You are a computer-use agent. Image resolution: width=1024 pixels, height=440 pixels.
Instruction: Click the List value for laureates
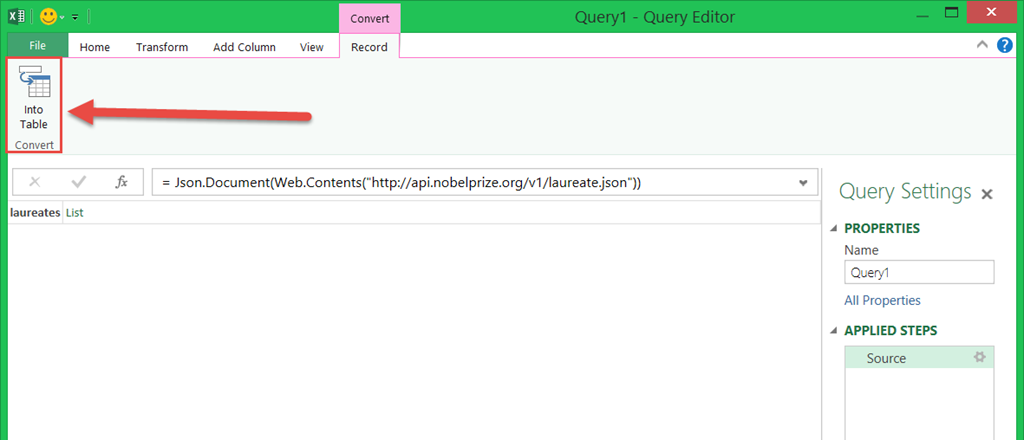pos(75,212)
